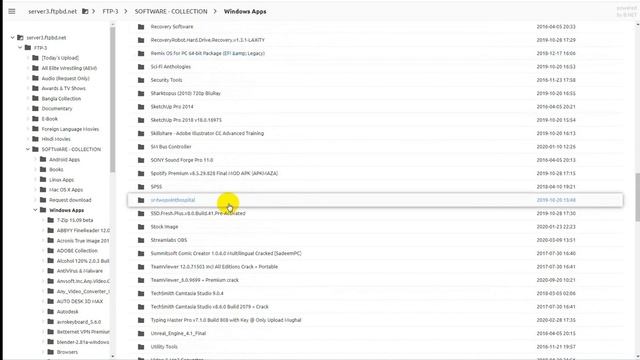Open Skillshare Adobe Illustrator CC Advanced Training
The height and width of the screenshot is (360, 640).
[x=207, y=133]
